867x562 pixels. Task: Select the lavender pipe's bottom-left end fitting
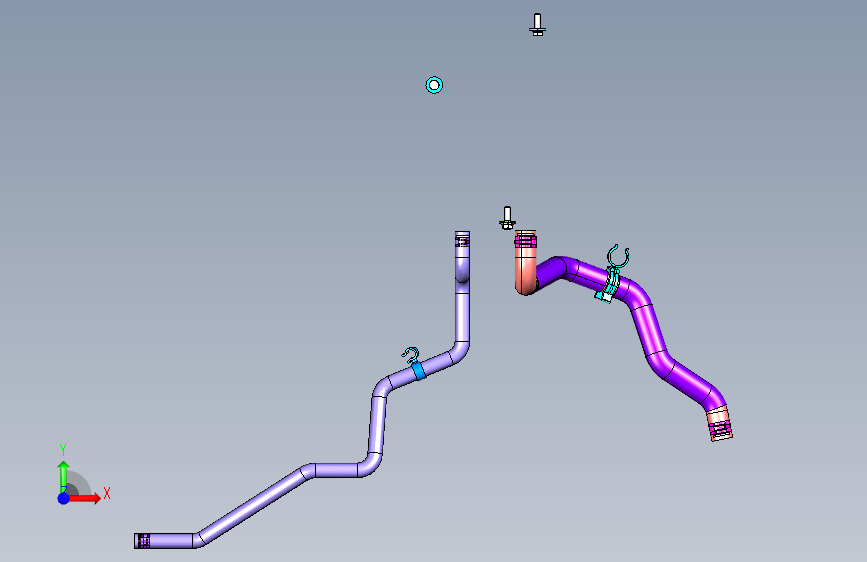(x=142, y=541)
